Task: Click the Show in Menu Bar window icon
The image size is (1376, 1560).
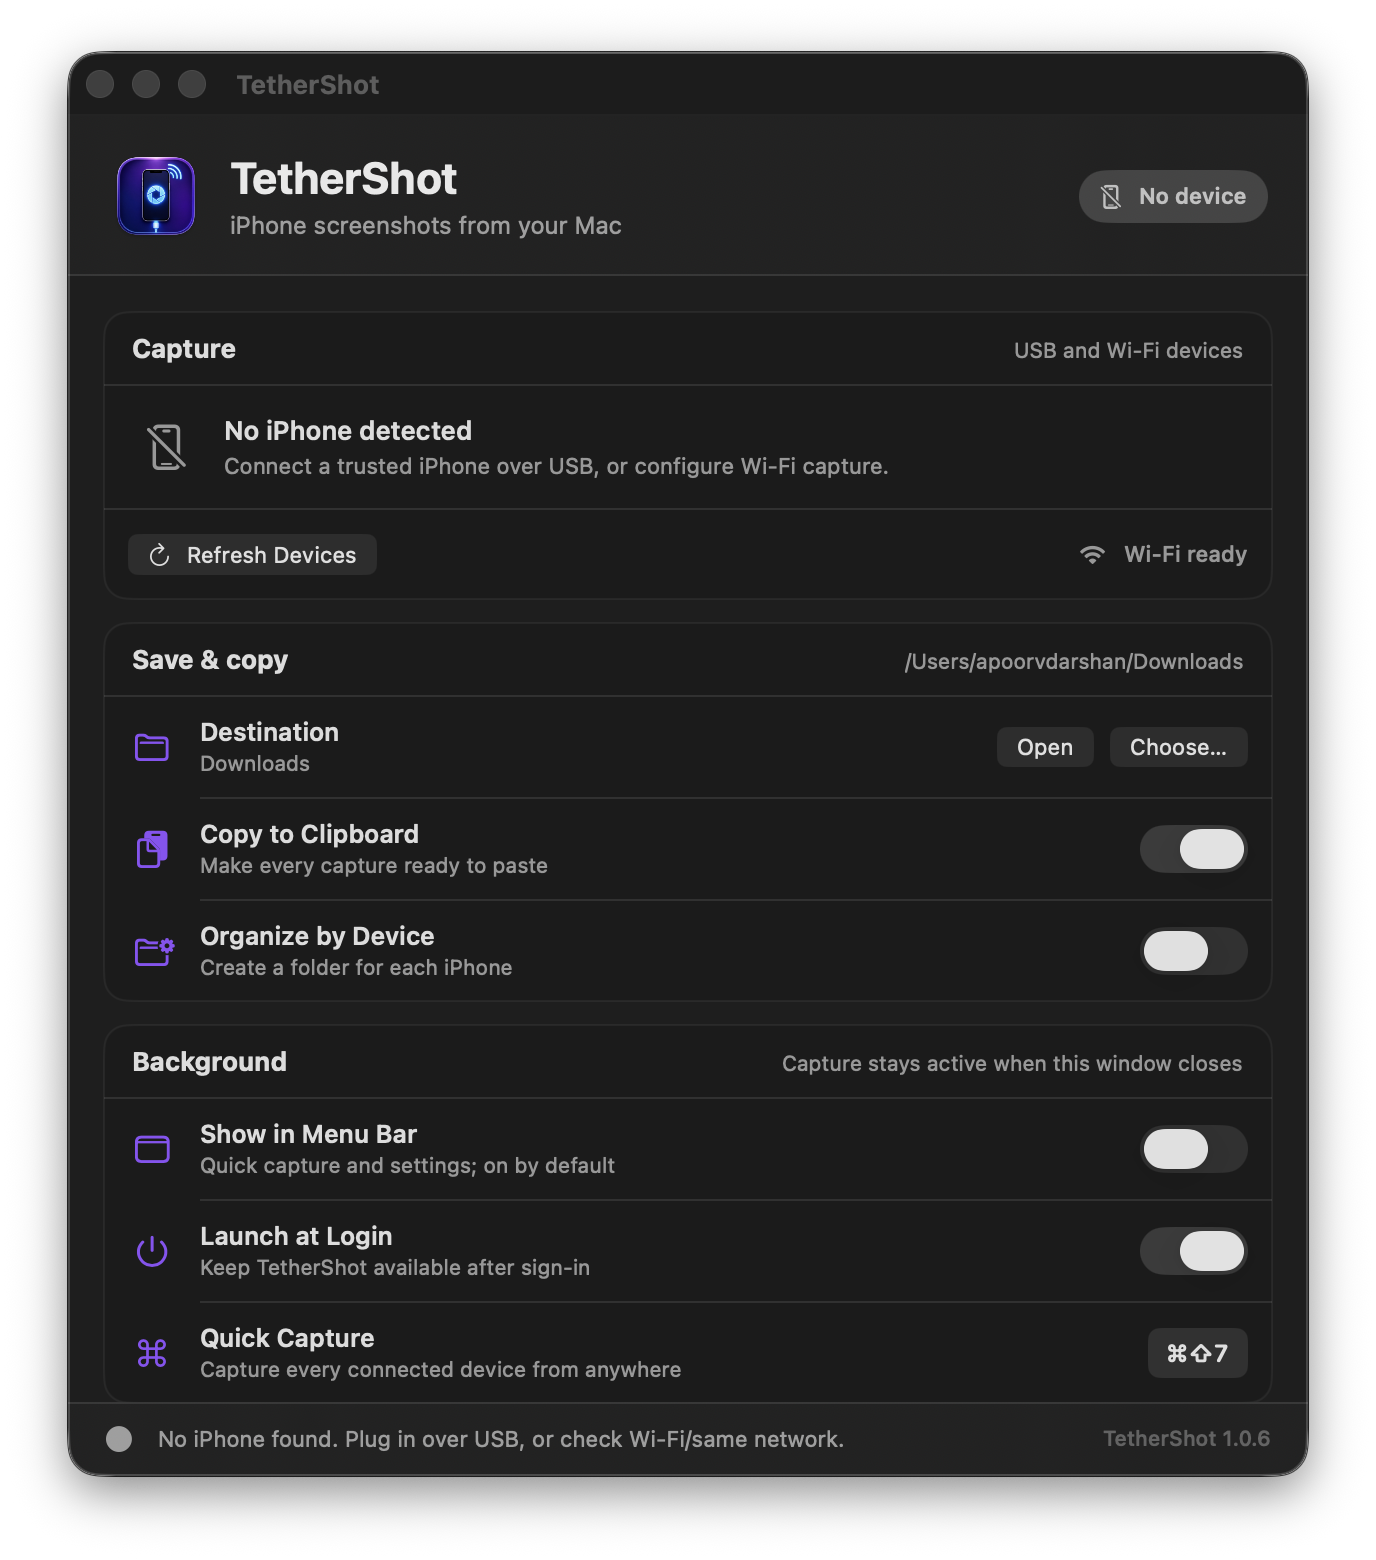Action: click(152, 1149)
